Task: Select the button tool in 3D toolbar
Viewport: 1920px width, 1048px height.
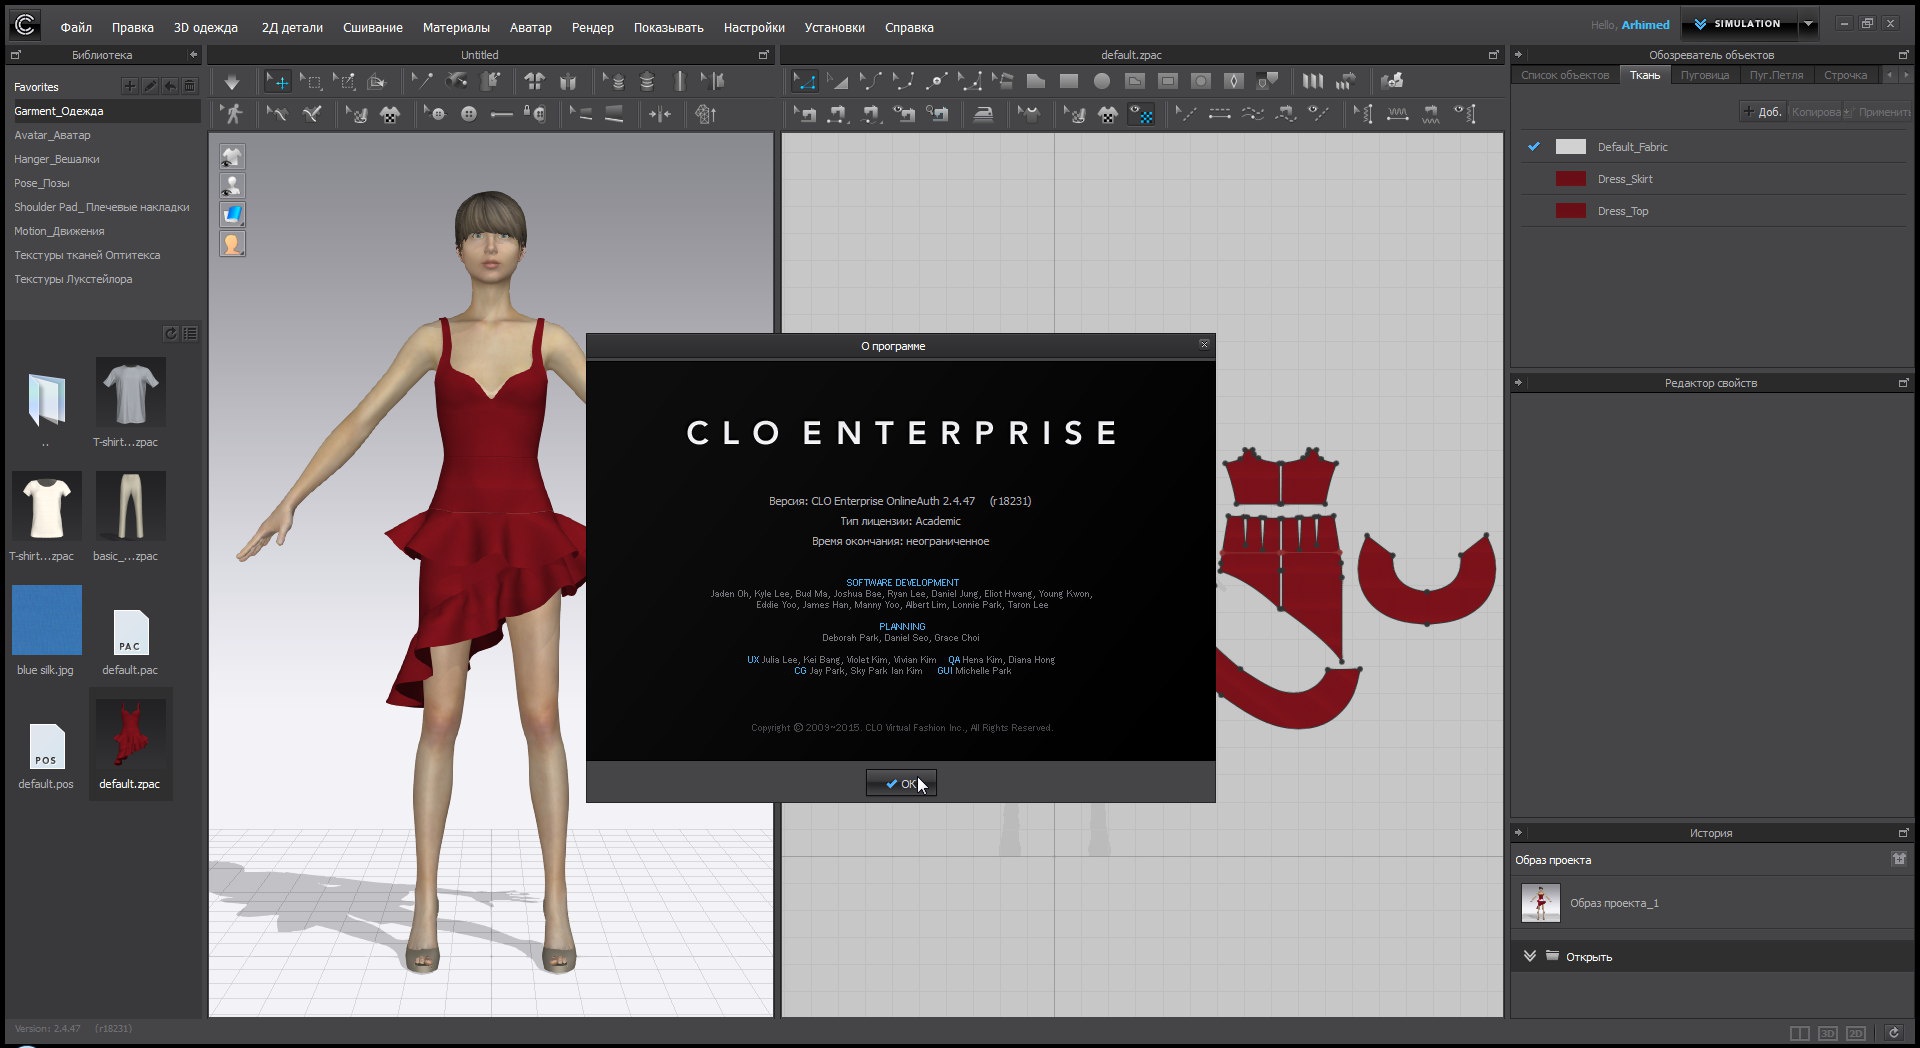Action: coord(468,114)
